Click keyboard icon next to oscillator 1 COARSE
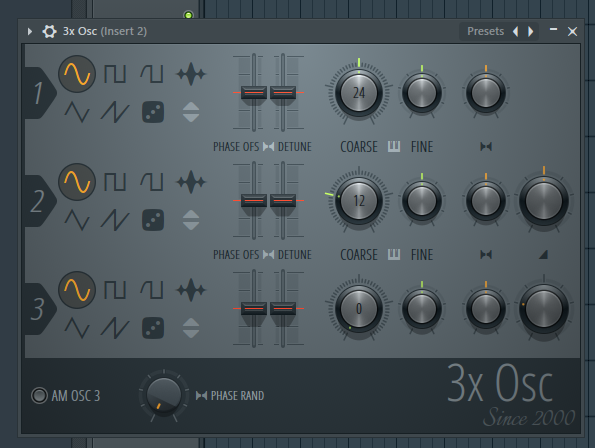The height and width of the screenshot is (448, 595). click(x=394, y=146)
